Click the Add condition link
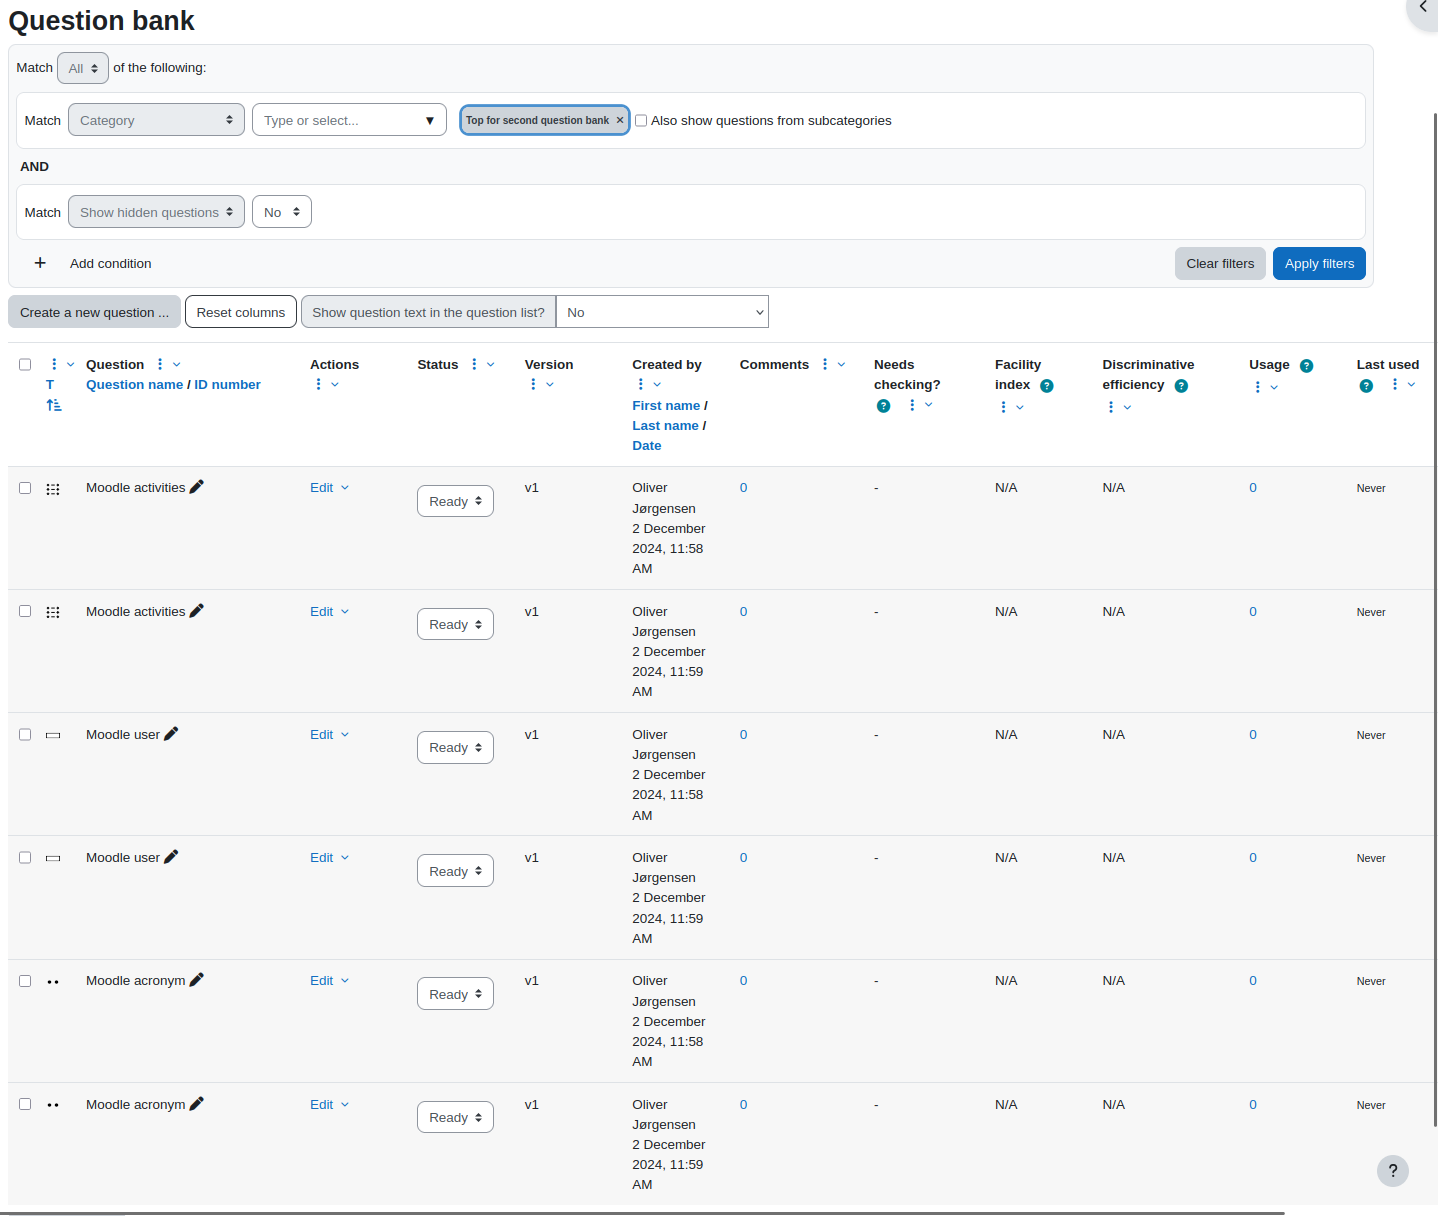The width and height of the screenshot is (1438, 1216). pyautogui.click(x=111, y=263)
